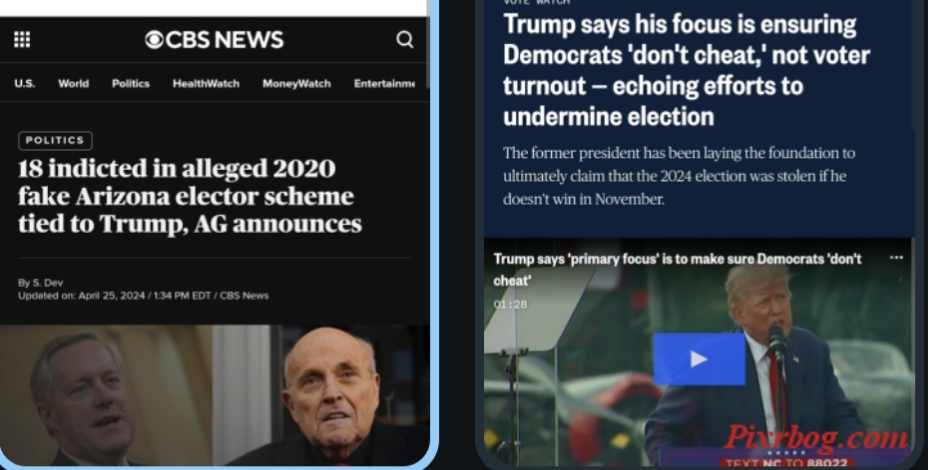This screenshot has height=470, width=928.
Task: Open the 18 indicted Arizona elector headline
Action: 189,196
